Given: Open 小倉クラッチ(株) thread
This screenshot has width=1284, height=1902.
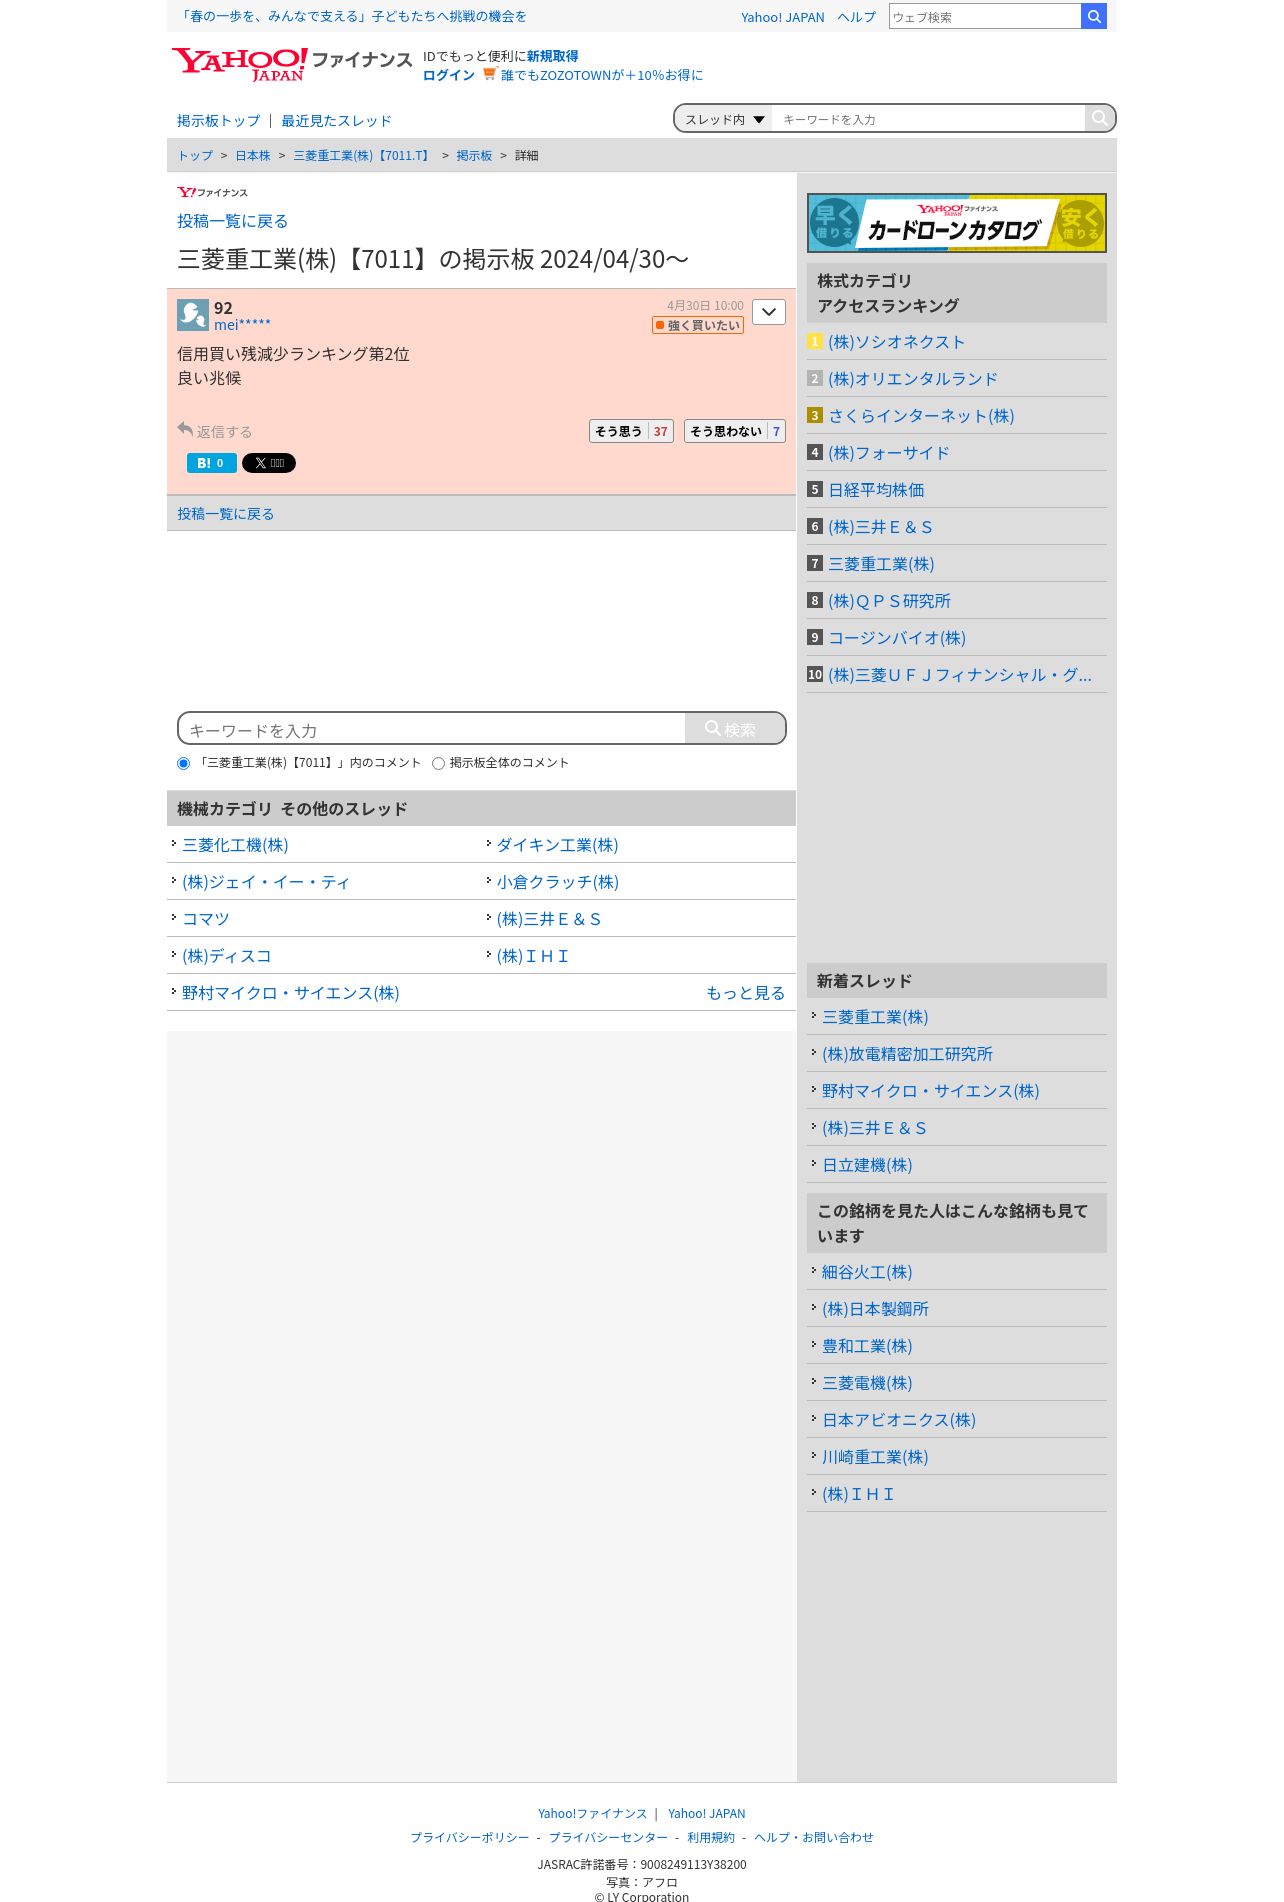Looking at the screenshot, I should pos(557,882).
